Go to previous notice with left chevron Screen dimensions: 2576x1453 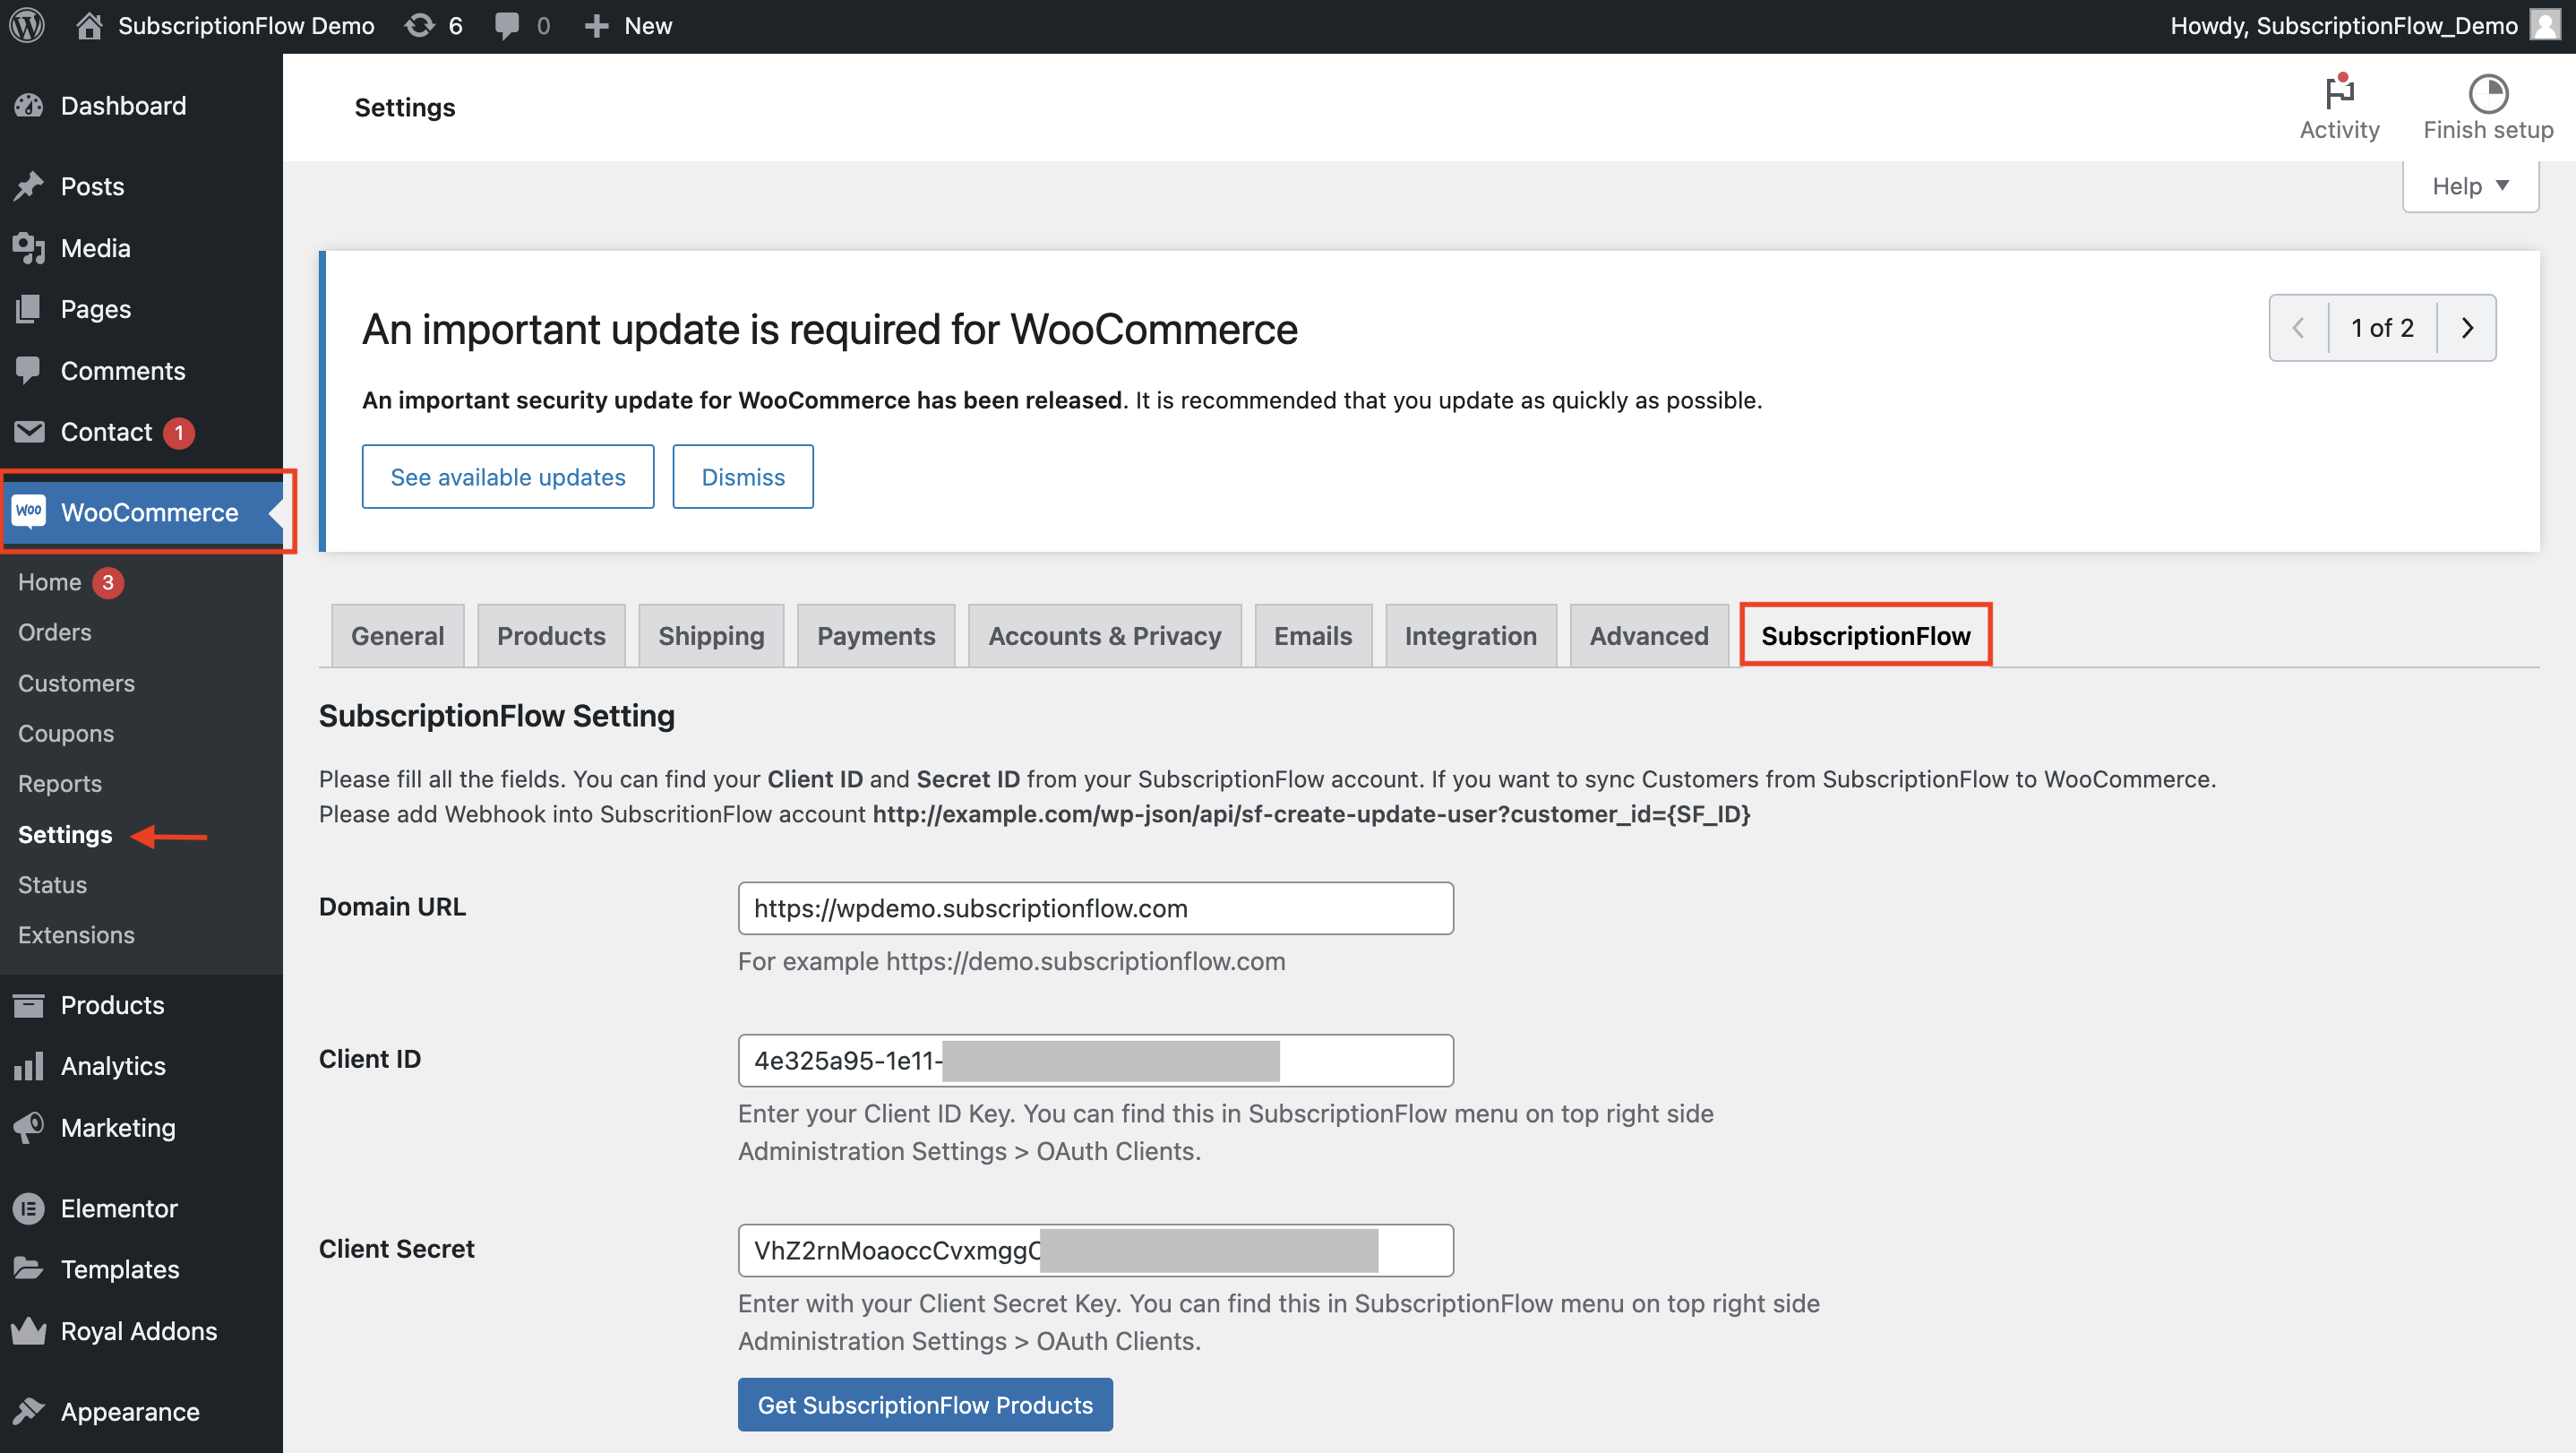(x=2298, y=328)
